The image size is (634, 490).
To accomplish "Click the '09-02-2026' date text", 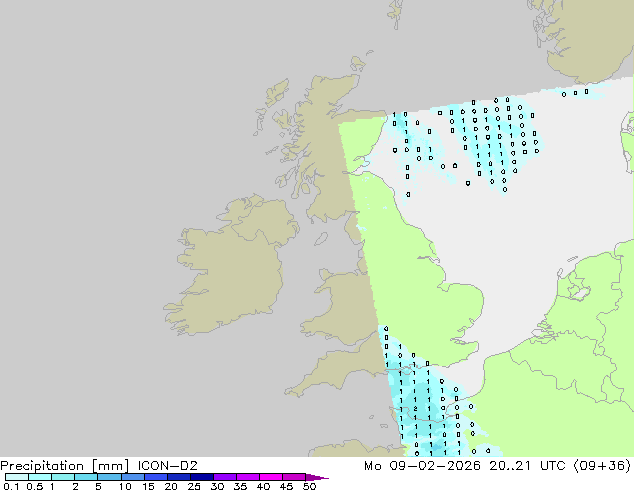I will [435, 466].
